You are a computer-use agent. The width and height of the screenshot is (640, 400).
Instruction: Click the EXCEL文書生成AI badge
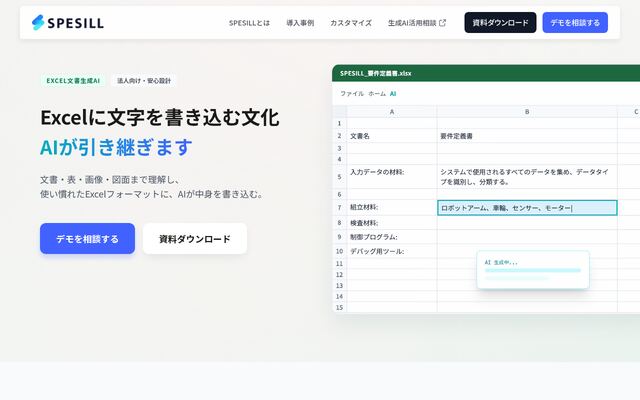click(73, 80)
